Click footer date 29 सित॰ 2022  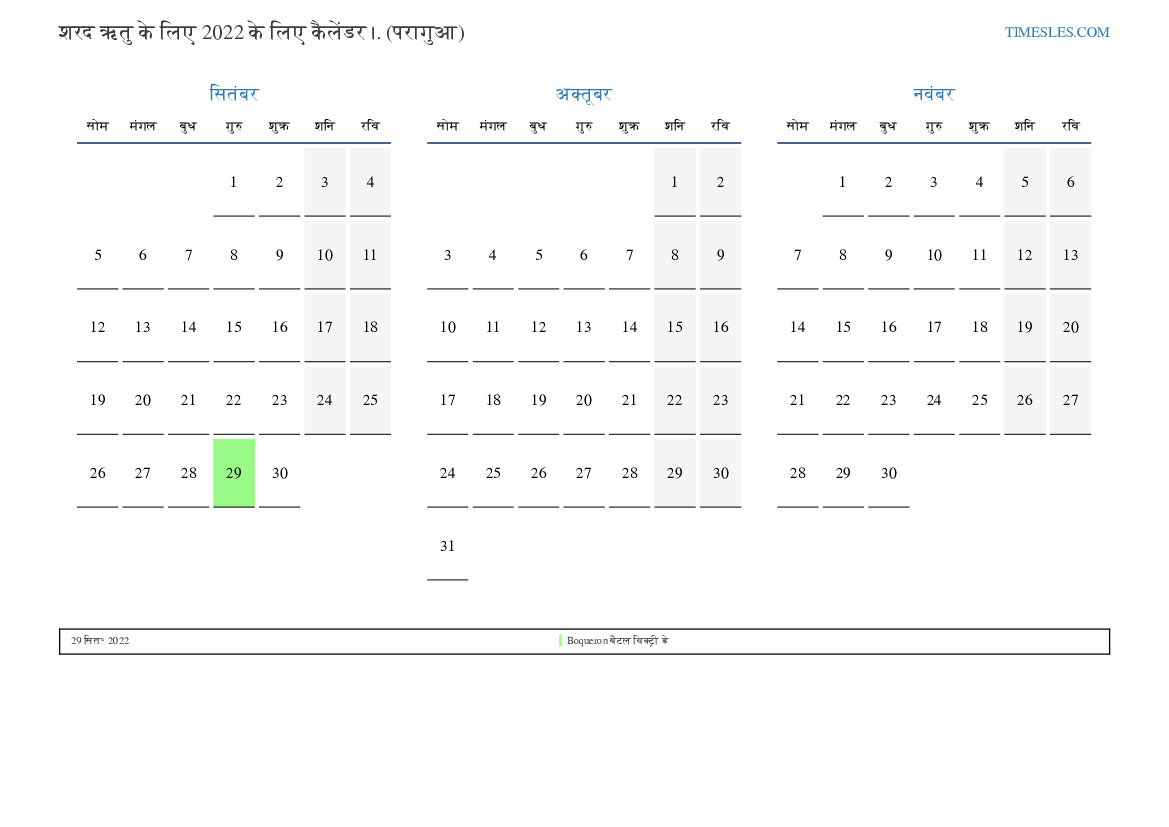tap(100, 641)
